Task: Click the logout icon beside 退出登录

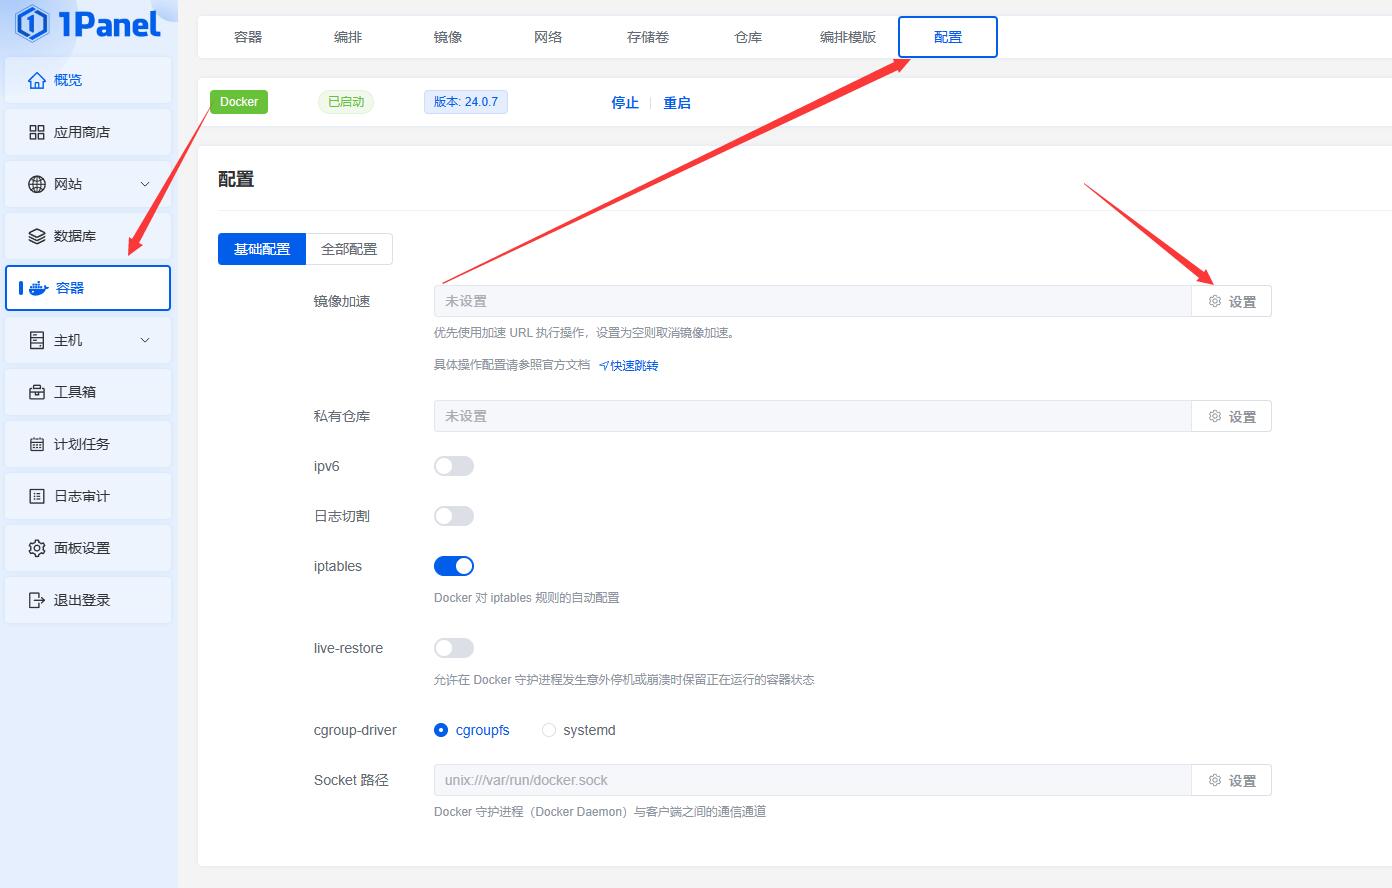Action: pos(37,600)
